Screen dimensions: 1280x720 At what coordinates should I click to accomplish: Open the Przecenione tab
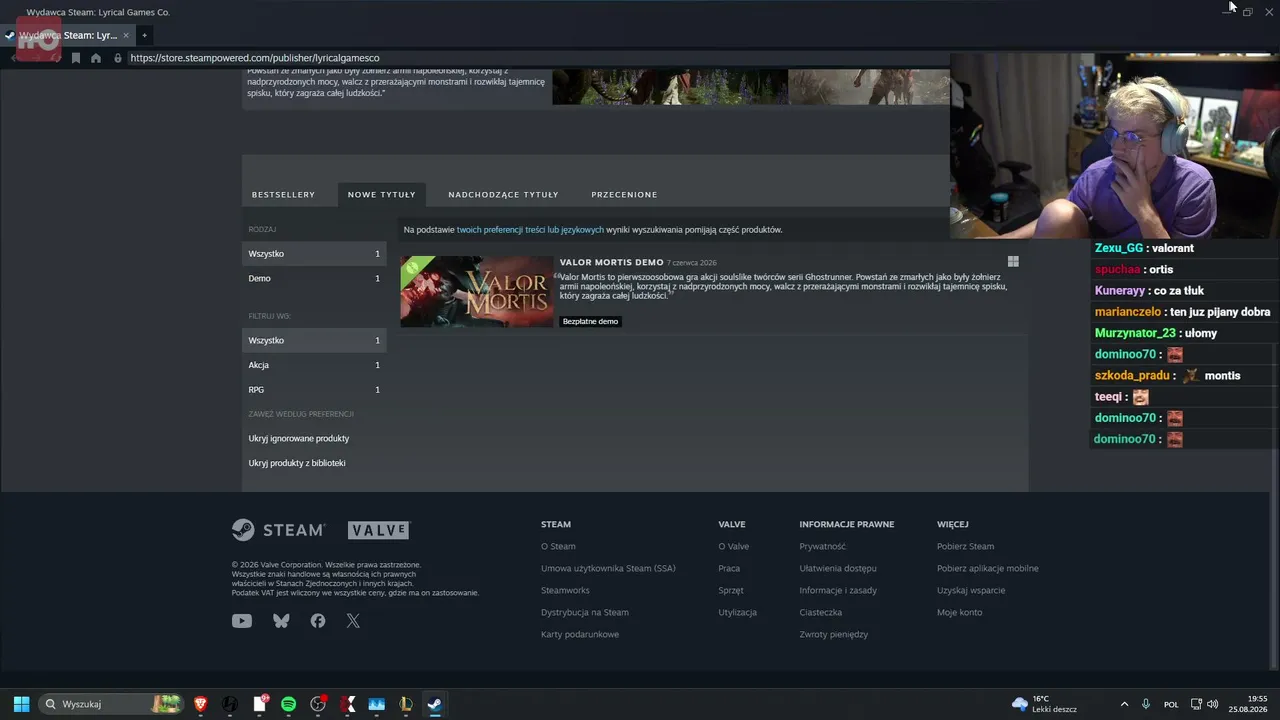click(624, 194)
